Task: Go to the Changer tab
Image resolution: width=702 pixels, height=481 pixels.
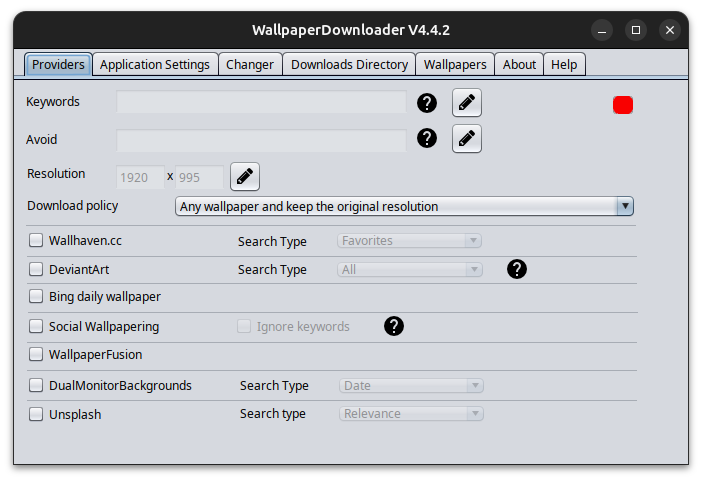Action: click(x=250, y=64)
